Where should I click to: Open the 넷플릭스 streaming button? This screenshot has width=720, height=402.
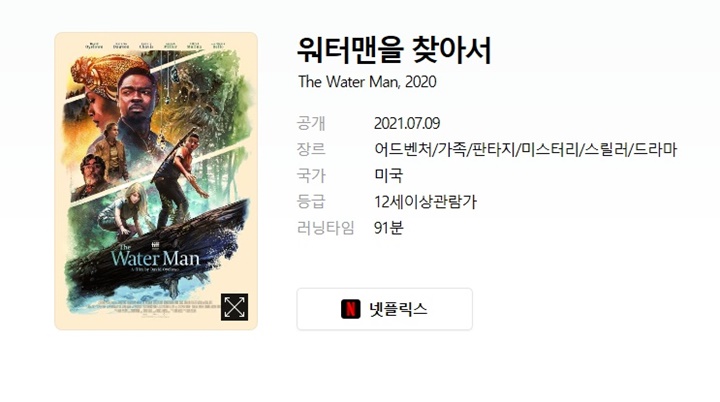click(384, 309)
